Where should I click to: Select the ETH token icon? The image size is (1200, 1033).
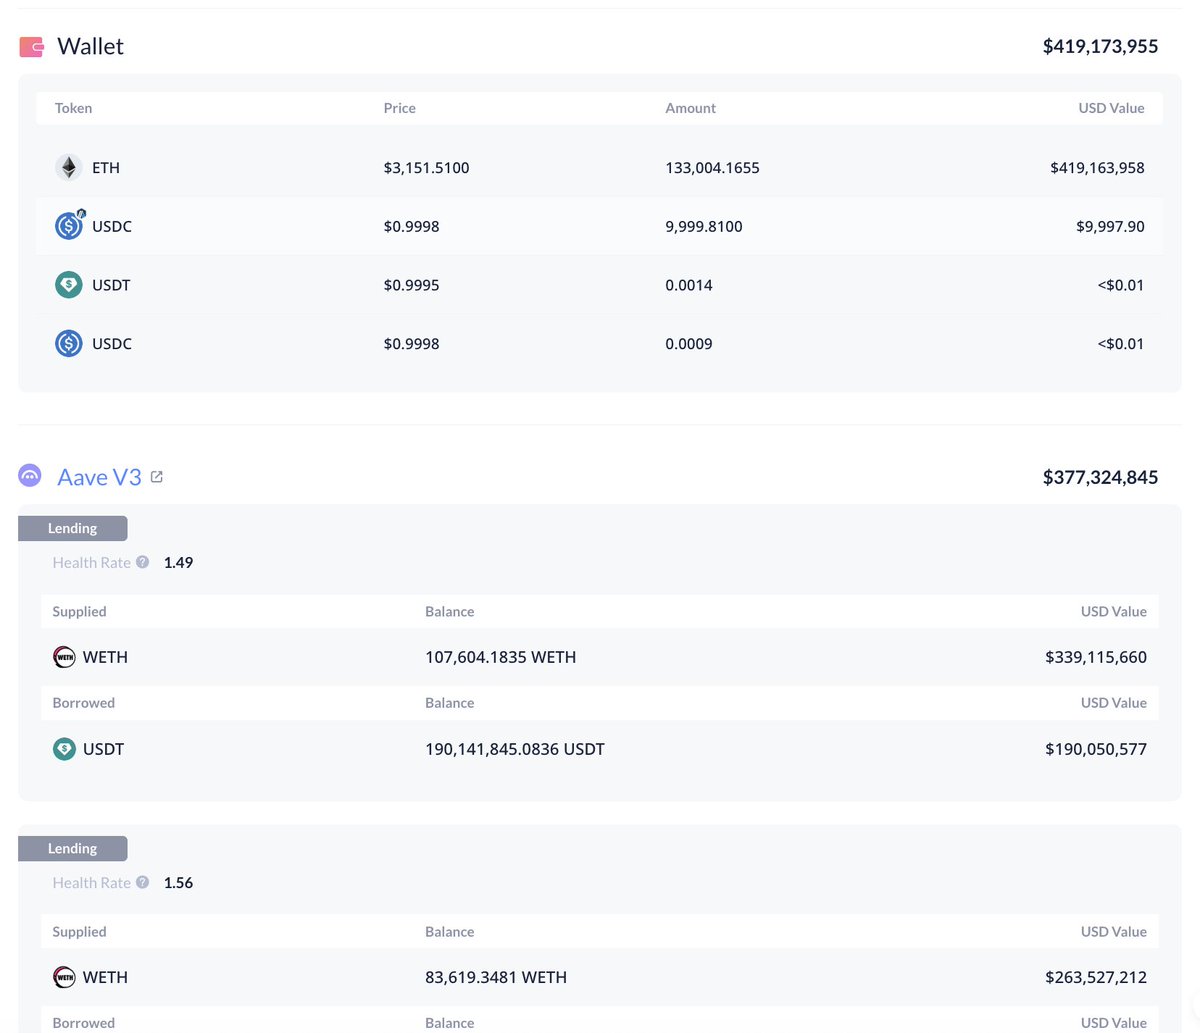click(67, 167)
